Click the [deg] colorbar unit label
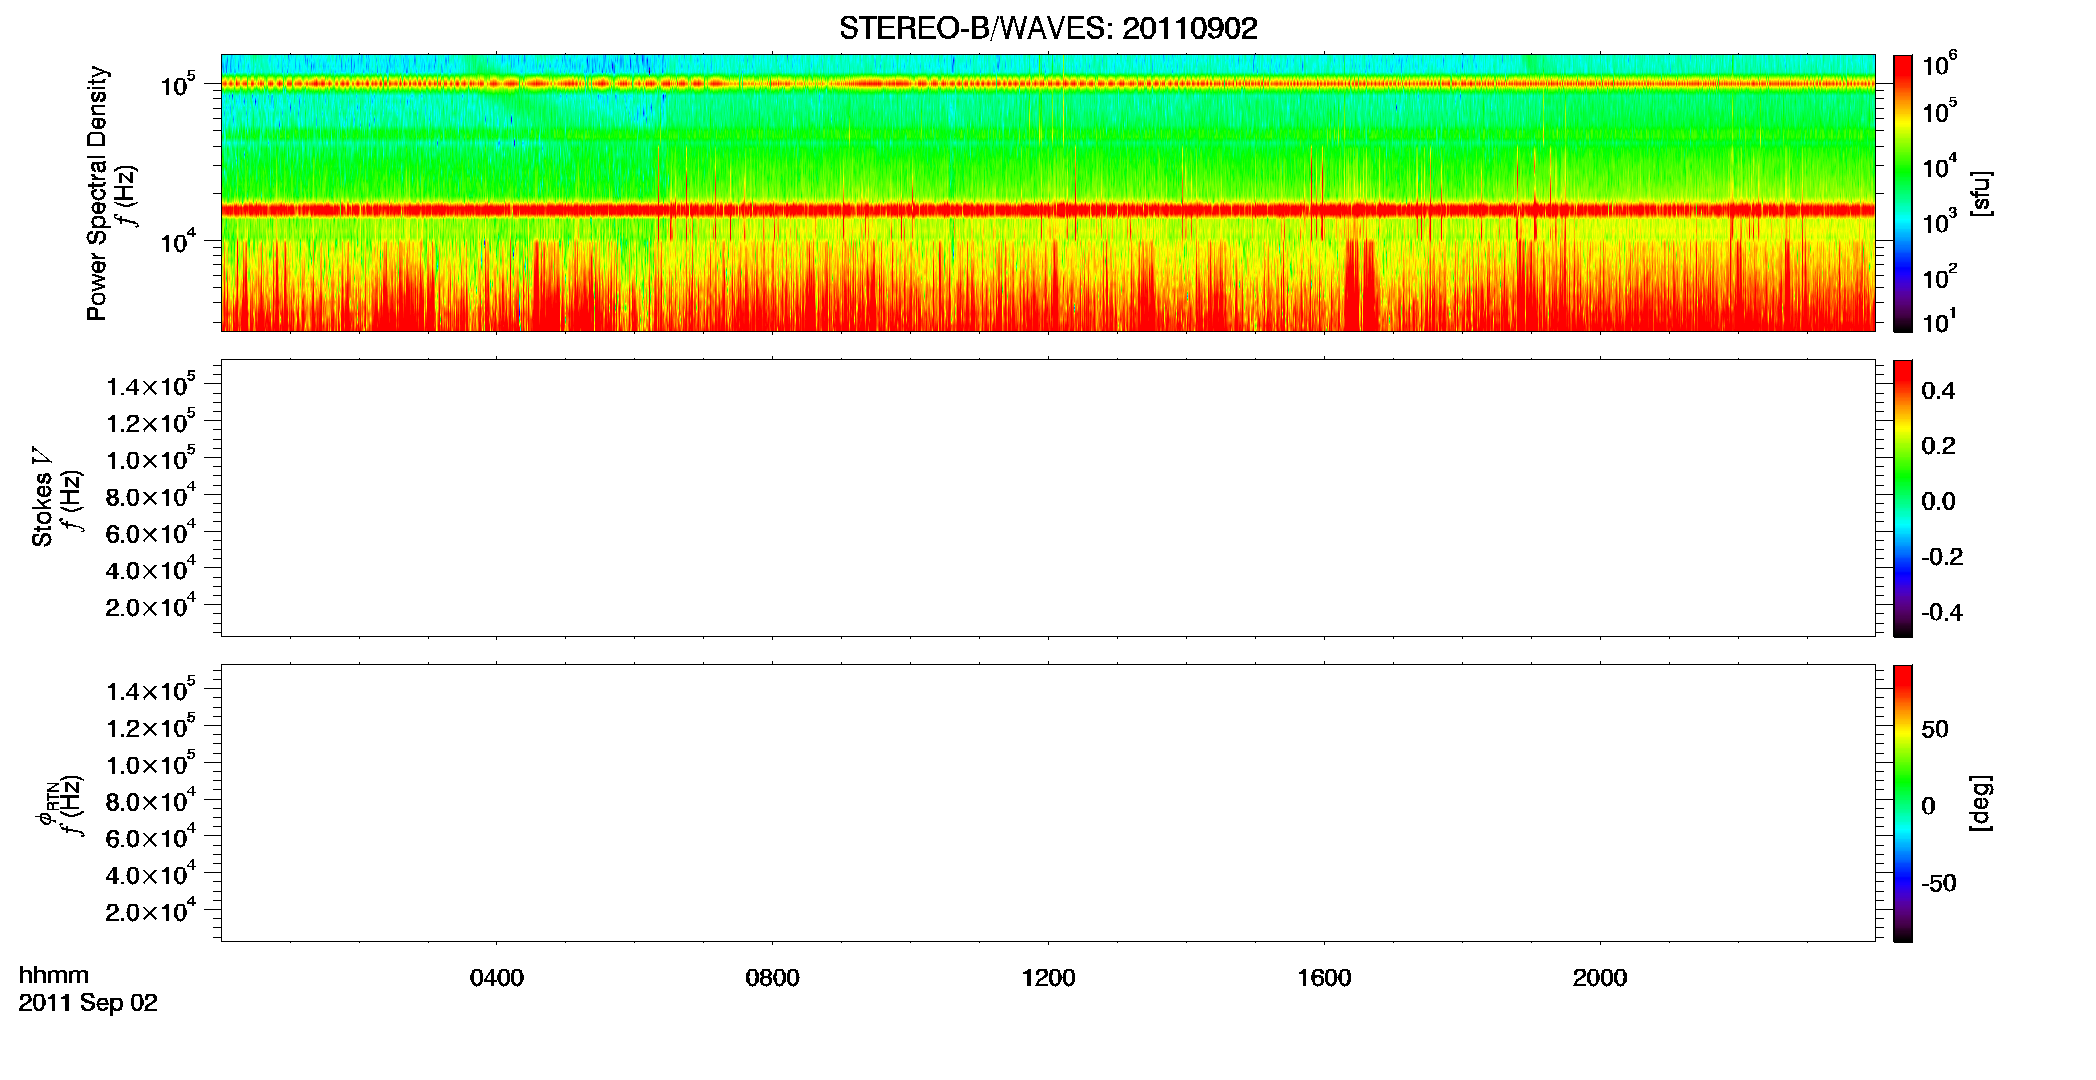This screenshot has width=2096, height=1080. [x=1980, y=803]
